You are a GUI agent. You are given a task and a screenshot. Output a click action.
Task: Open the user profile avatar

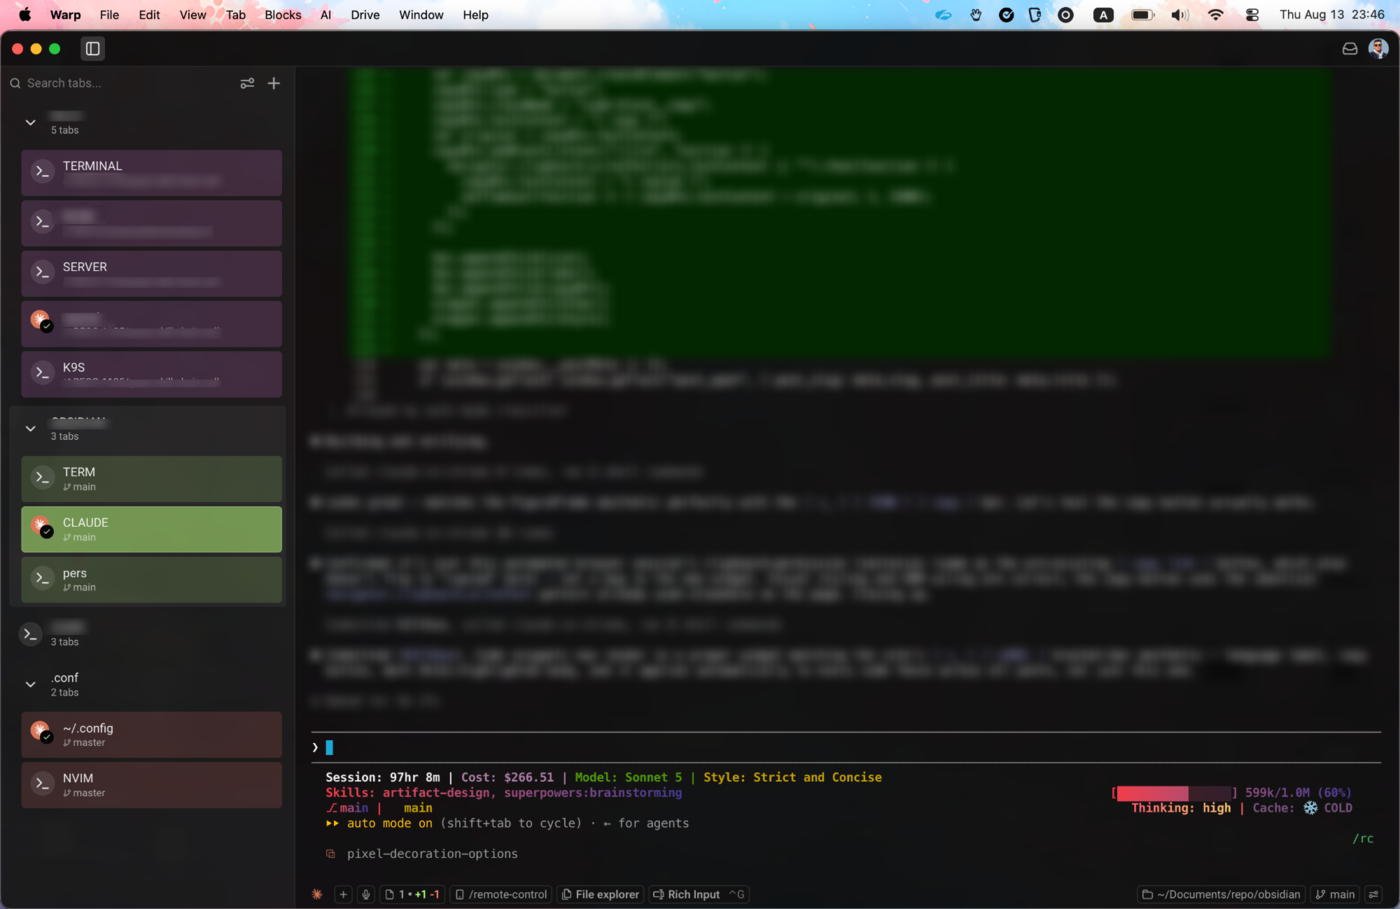coord(1378,48)
